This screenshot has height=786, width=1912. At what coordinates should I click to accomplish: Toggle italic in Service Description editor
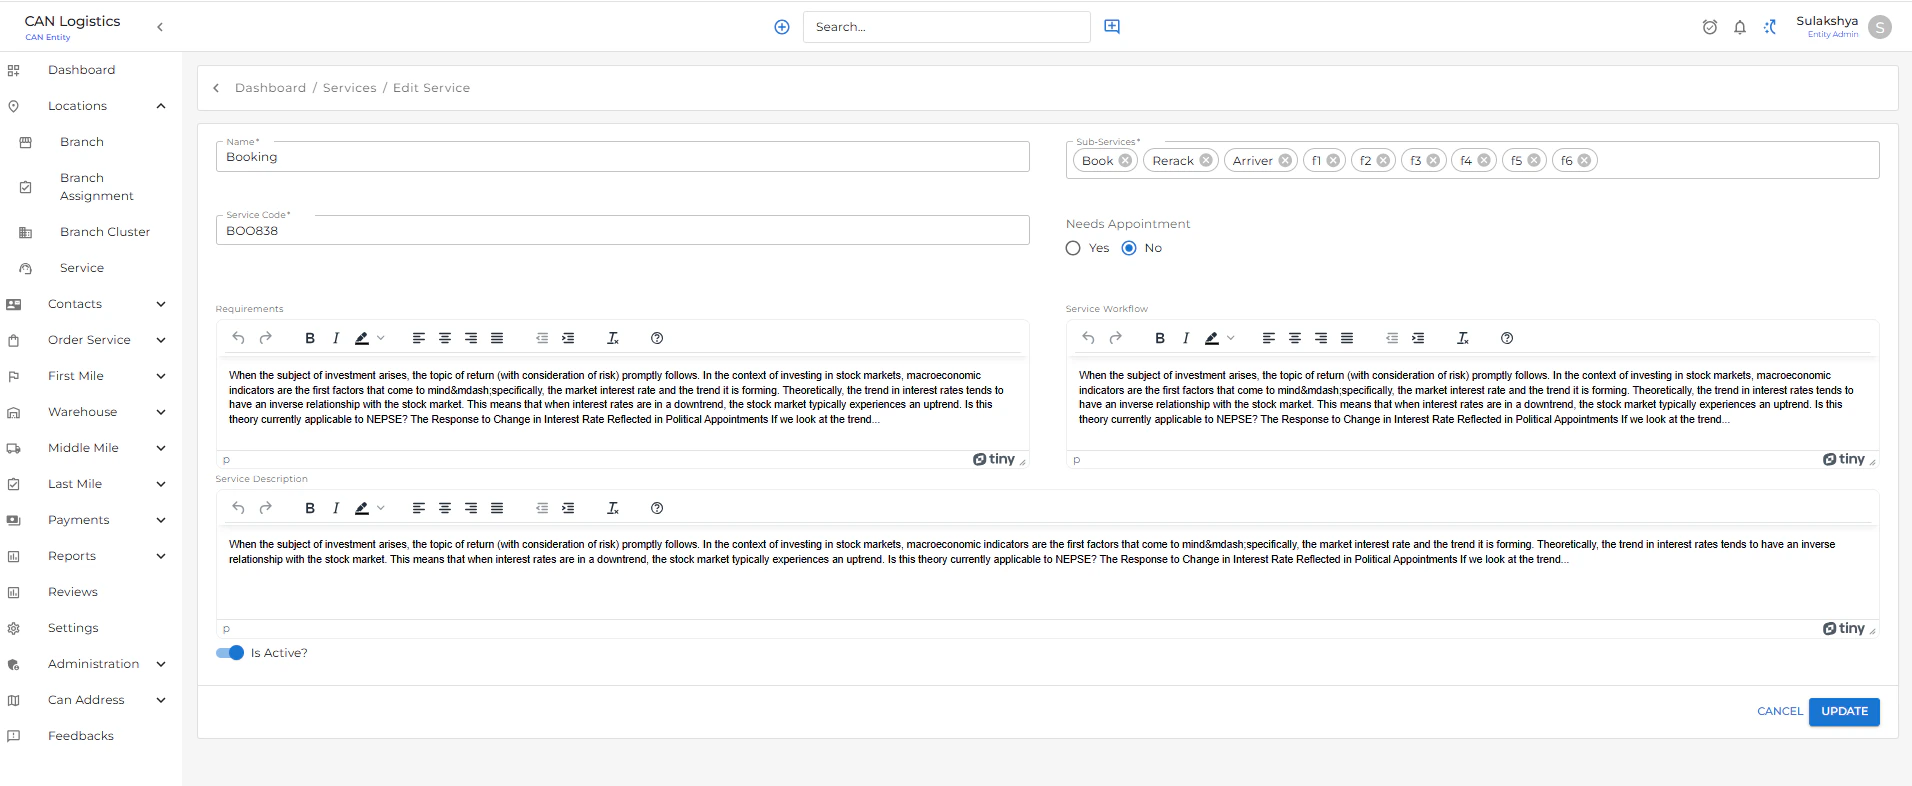pos(336,508)
